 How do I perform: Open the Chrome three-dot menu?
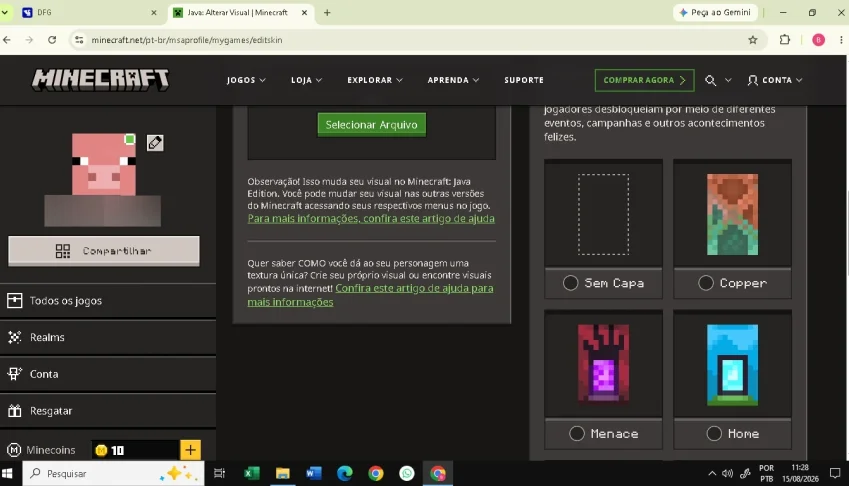point(841,40)
